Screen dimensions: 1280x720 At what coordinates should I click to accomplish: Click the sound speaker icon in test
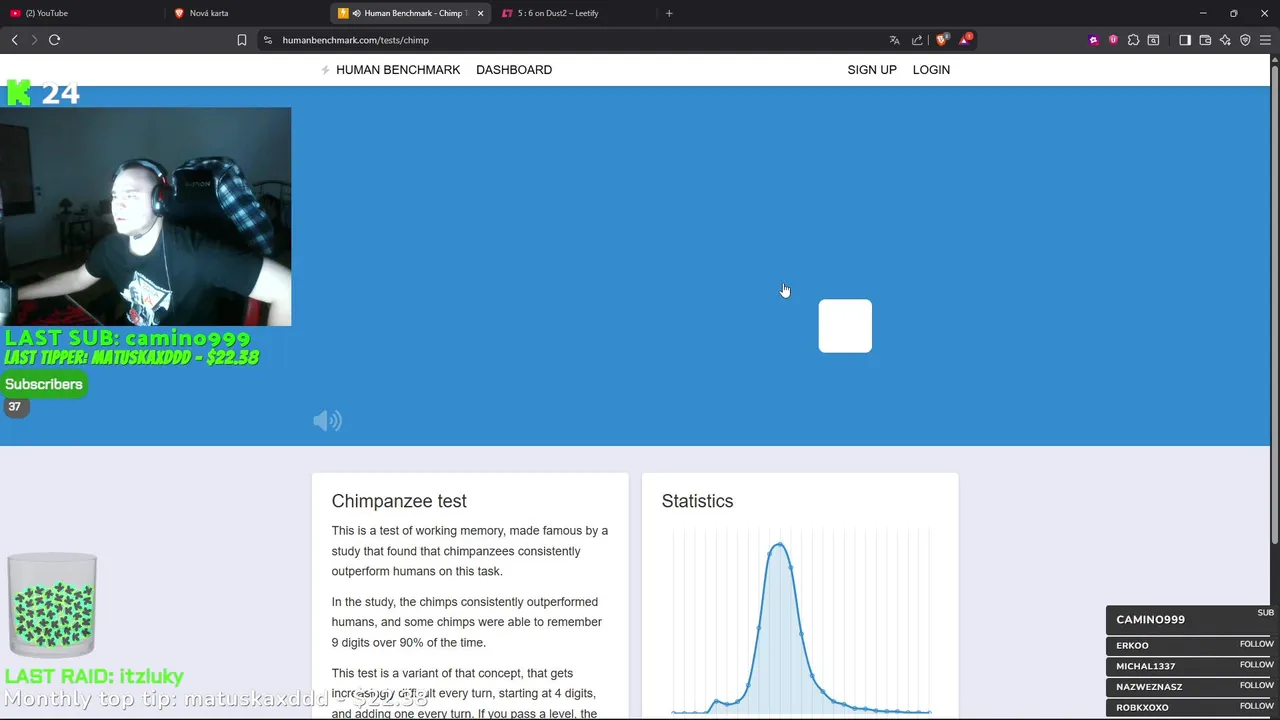click(x=327, y=421)
